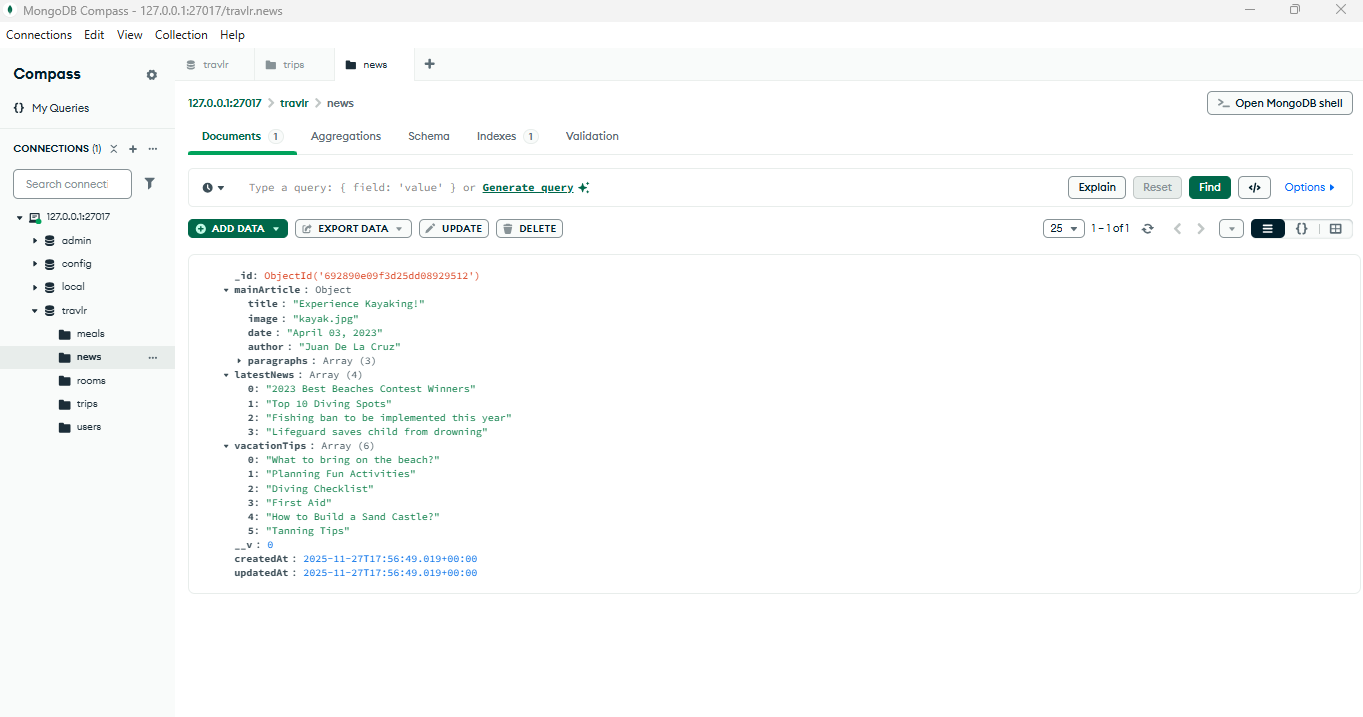The width and height of the screenshot is (1363, 717).
Task: Switch to list view of documents
Action: 1268,229
